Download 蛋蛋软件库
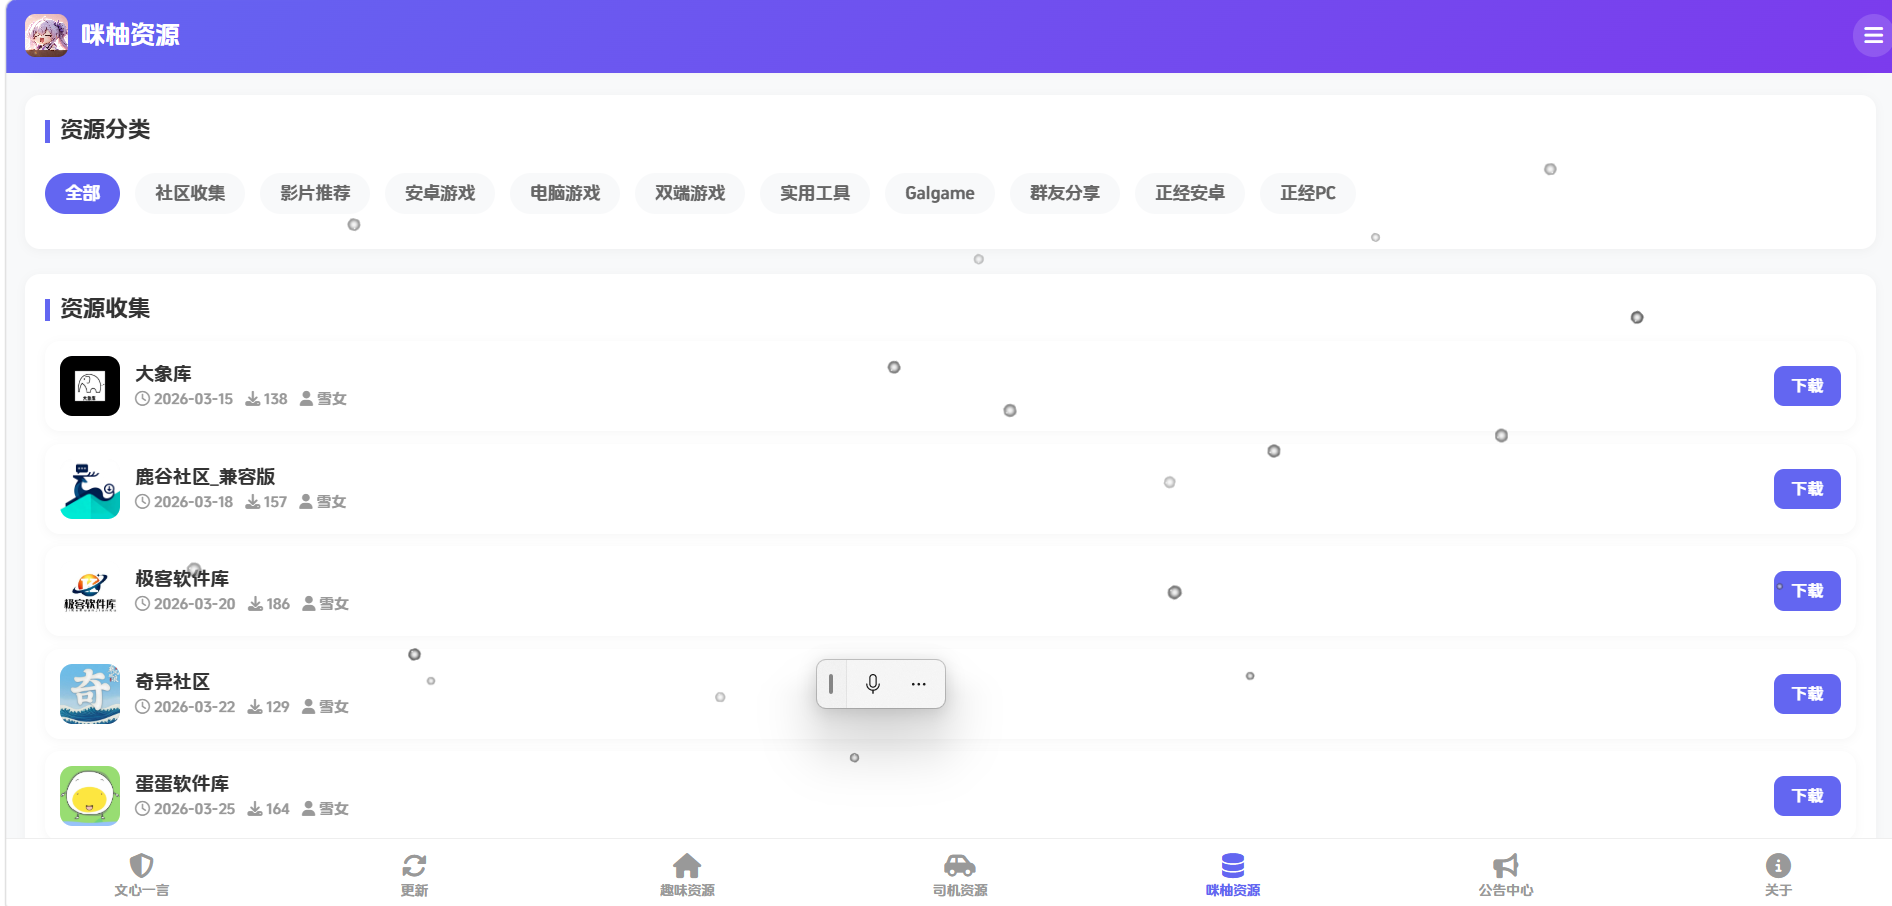 click(x=1807, y=796)
